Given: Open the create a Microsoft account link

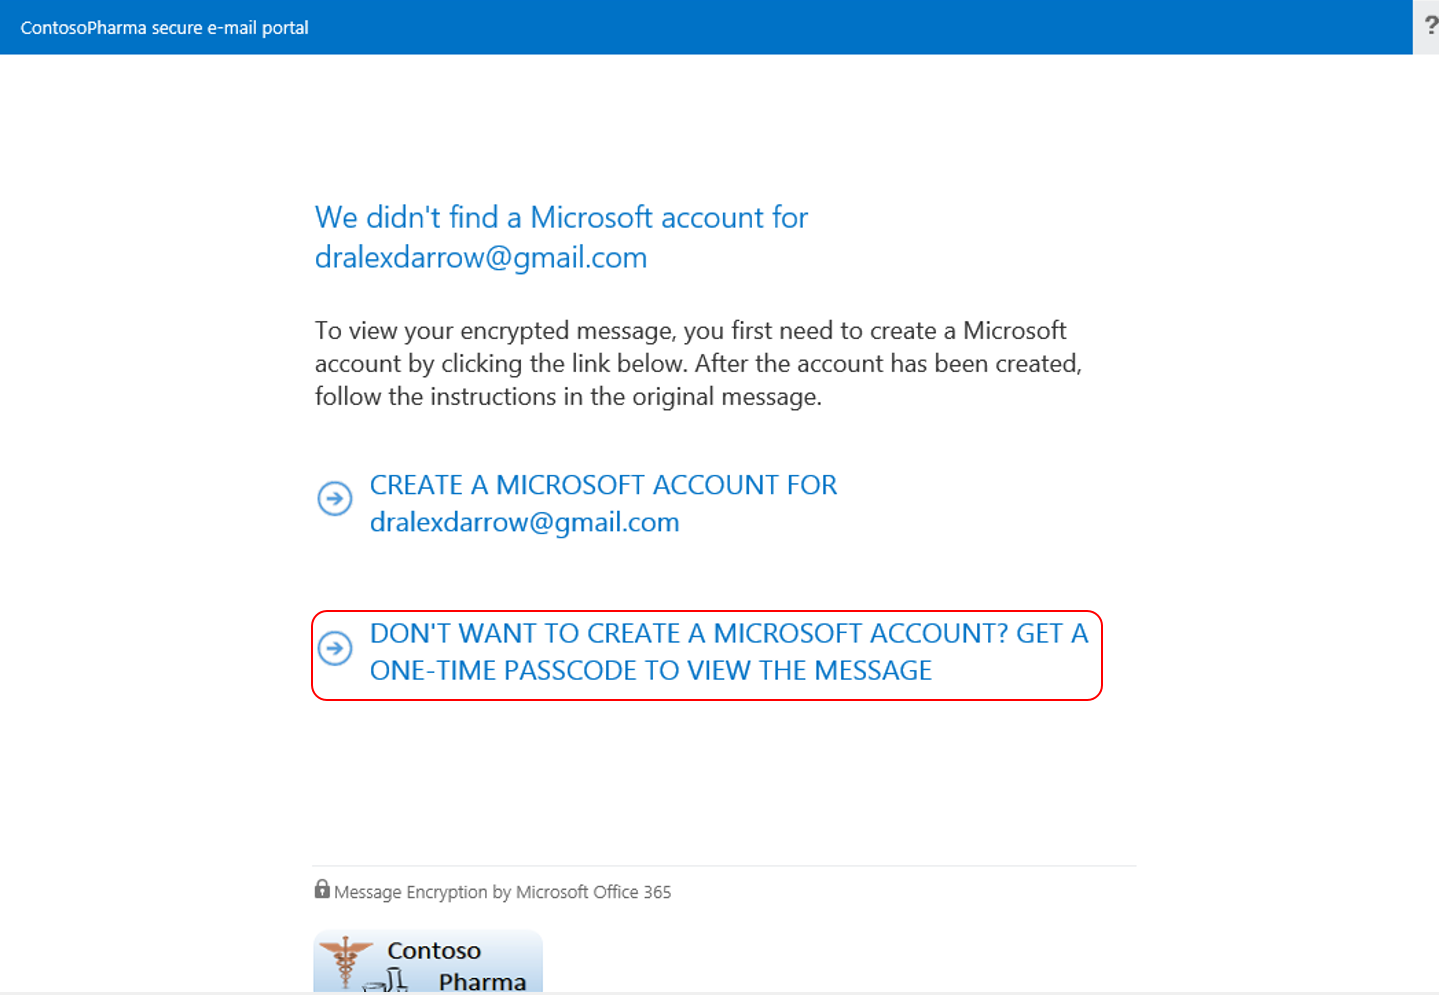Looking at the screenshot, I should point(603,484).
